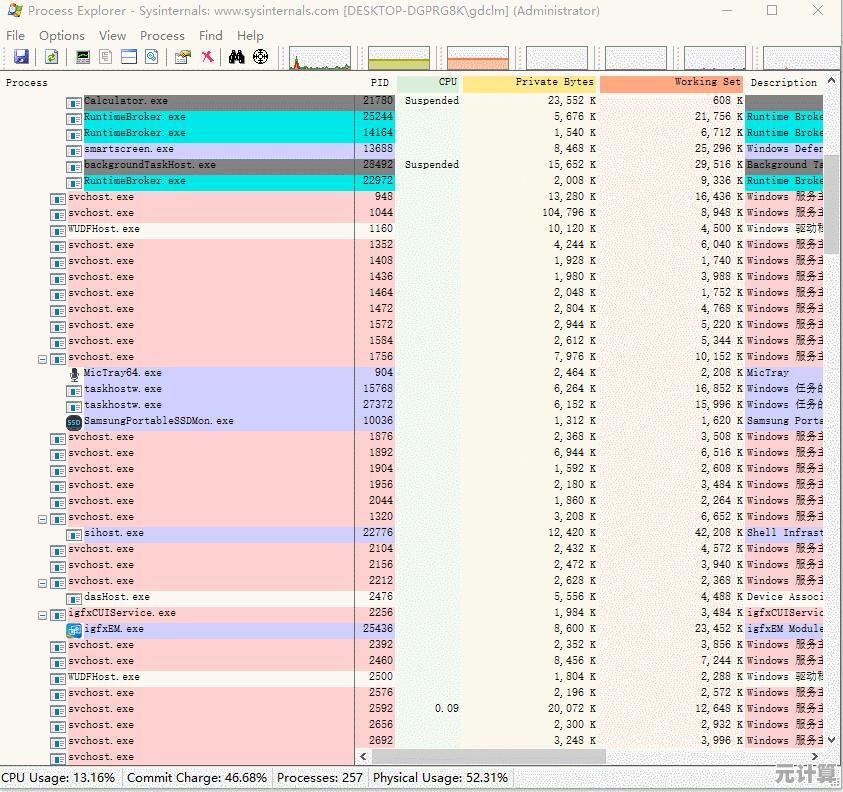Collapse the svchost.exe 1756 tree node
This screenshot has width=843, height=792.
43,357
